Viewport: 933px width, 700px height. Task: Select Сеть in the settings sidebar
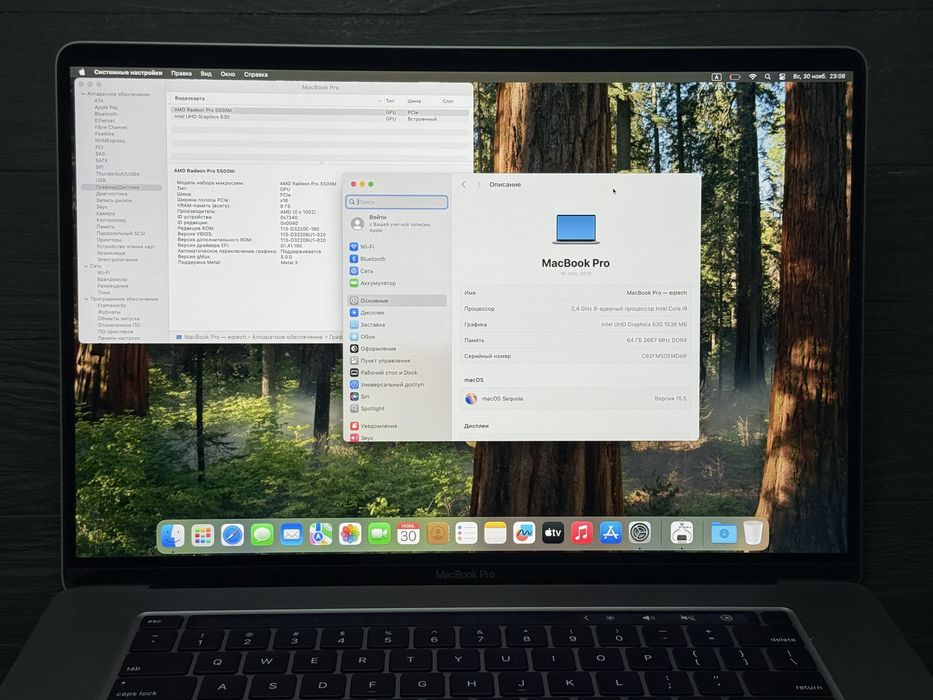tap(397, 271)
